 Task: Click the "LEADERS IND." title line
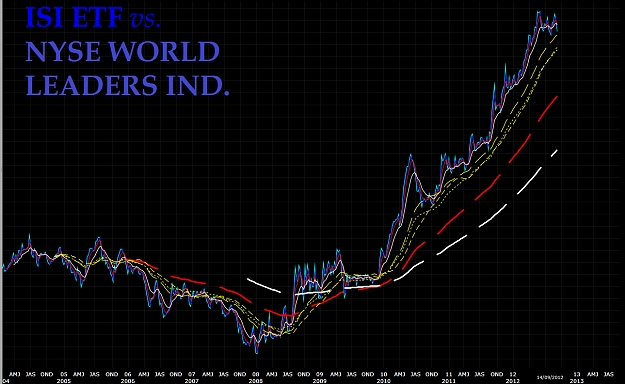(x=128, y=85)
